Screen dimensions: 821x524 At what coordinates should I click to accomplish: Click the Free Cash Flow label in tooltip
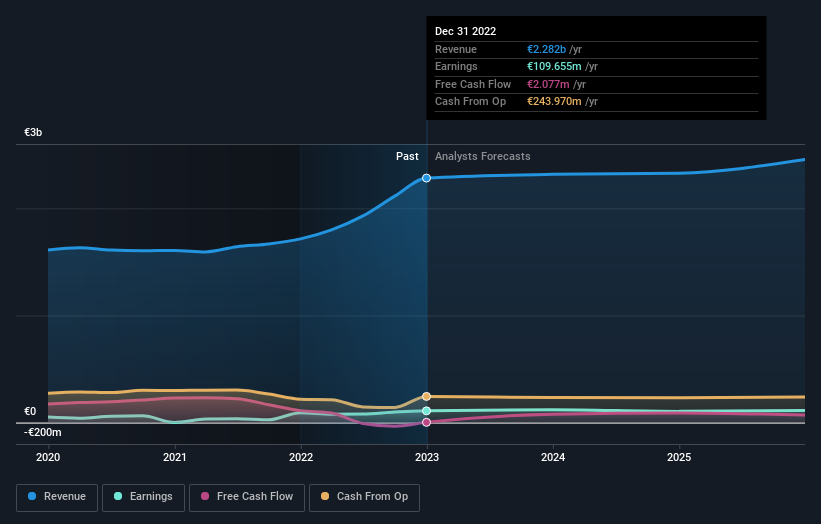(x=473, y=84)
